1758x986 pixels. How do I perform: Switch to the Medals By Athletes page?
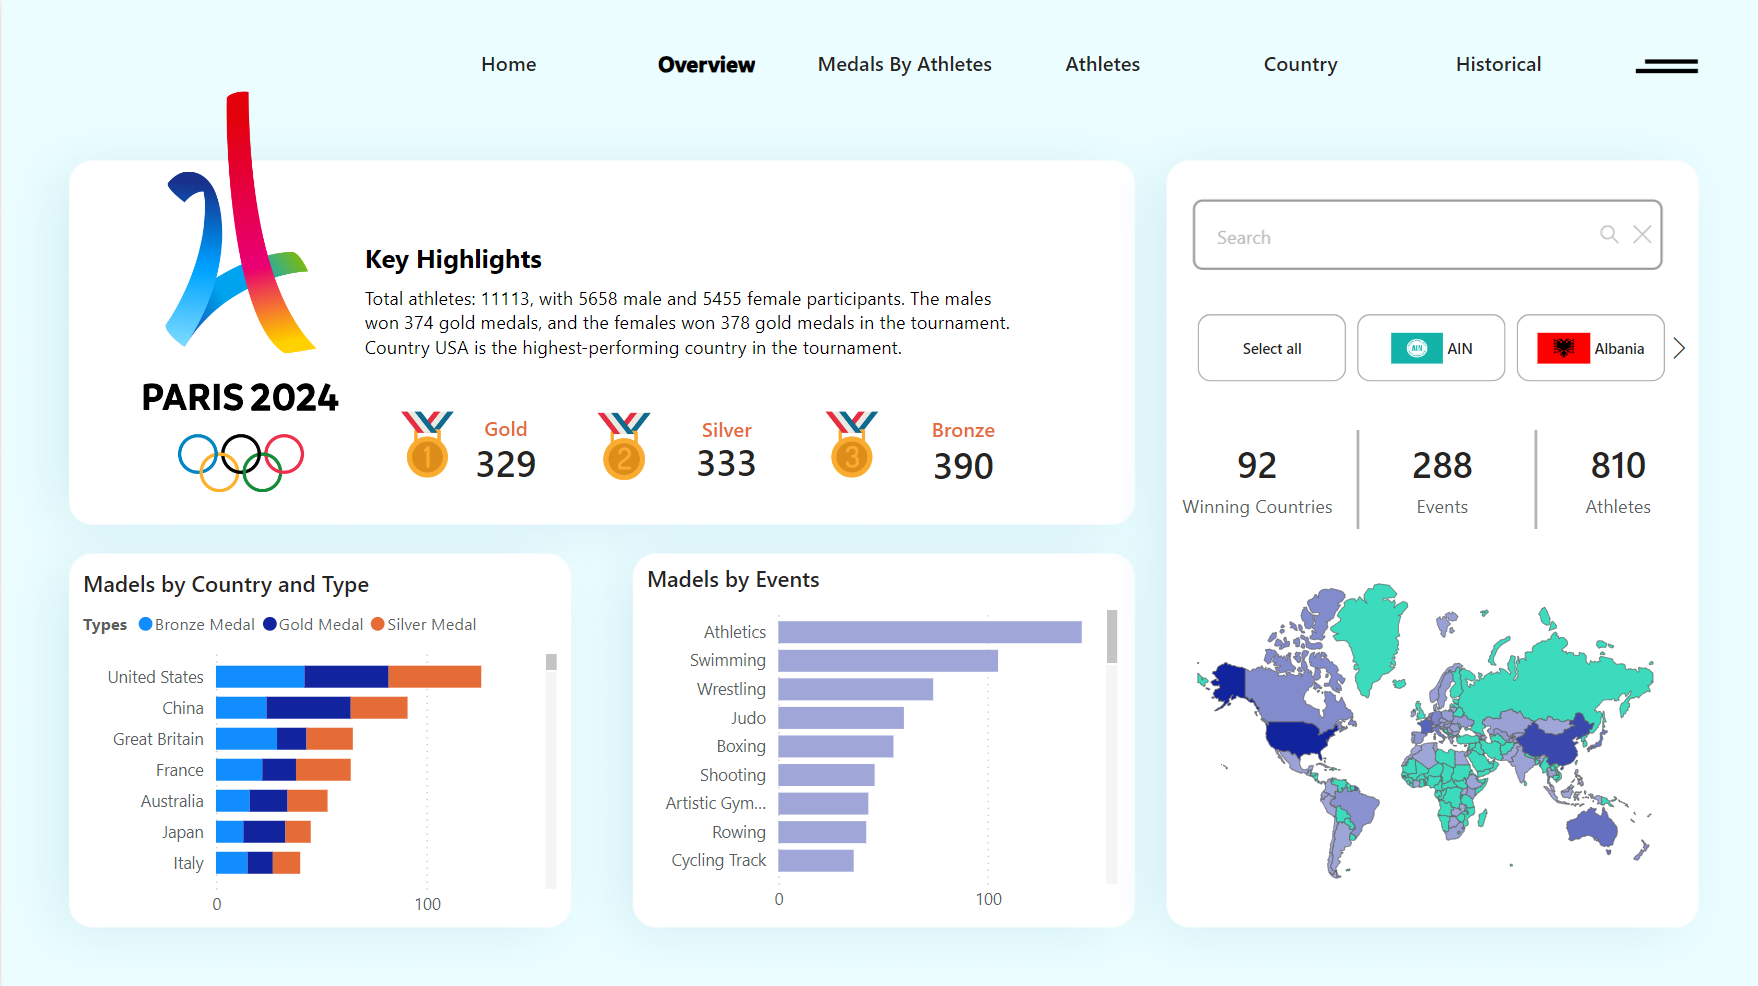pyautogui.click(x=904, y=65)
